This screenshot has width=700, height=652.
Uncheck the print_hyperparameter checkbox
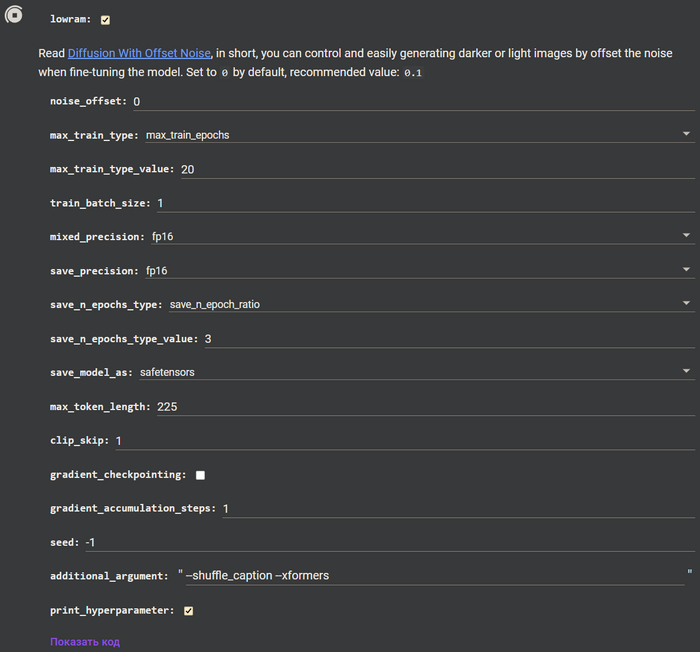click(x=188, y=610)
